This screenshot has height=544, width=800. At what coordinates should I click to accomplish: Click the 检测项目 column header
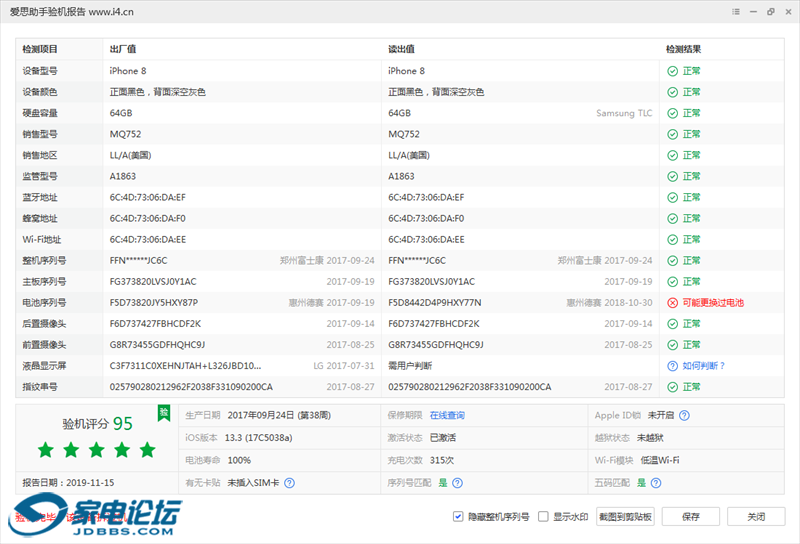point(40,50)
